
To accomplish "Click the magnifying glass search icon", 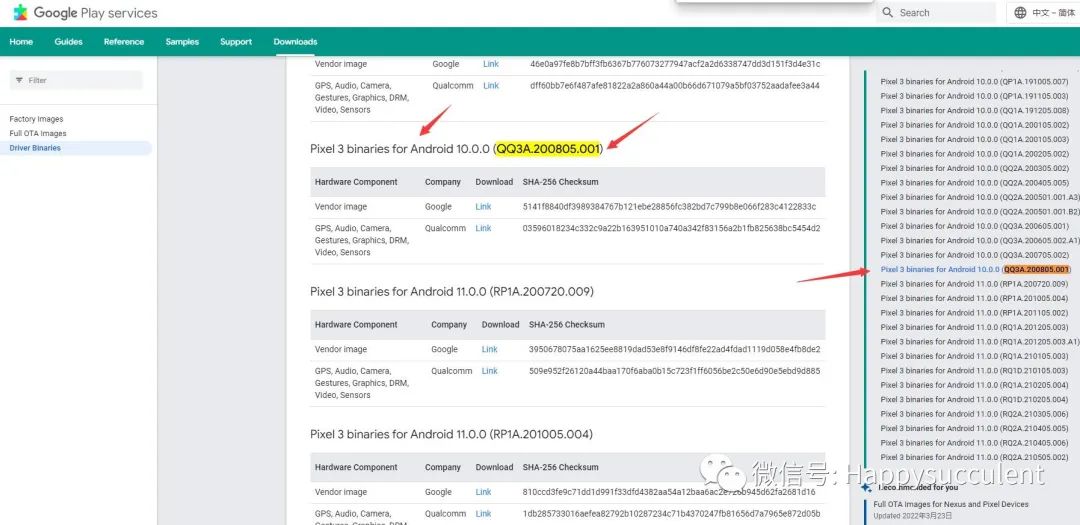I will (888, 13).
